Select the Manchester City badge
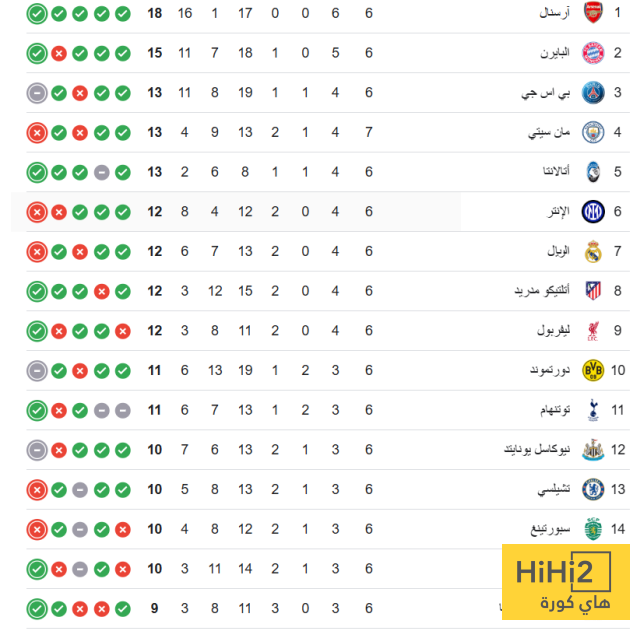This screenshot has height=631, width=640. (x=593, y=132)
